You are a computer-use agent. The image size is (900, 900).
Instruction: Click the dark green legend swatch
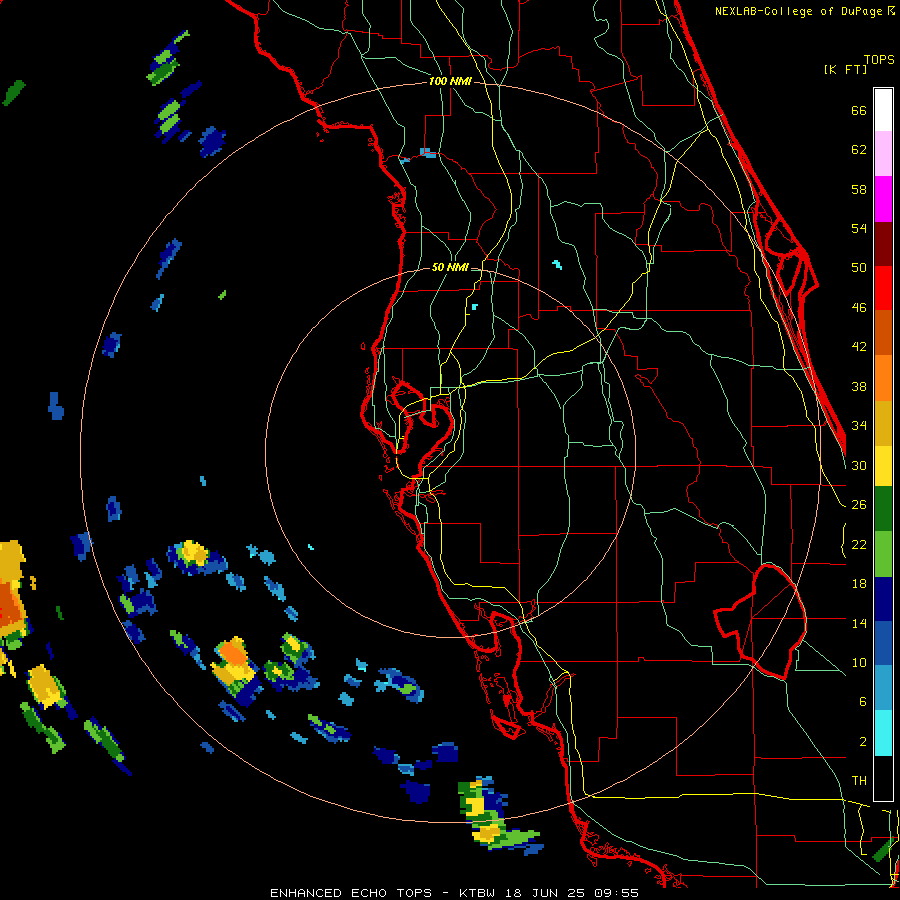click(883, 509)
